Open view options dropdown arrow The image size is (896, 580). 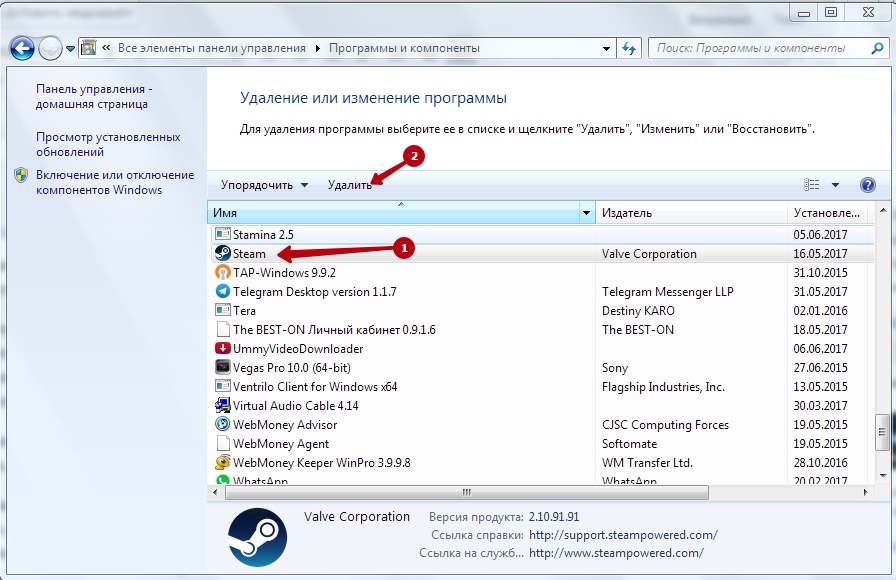[835, 185]
